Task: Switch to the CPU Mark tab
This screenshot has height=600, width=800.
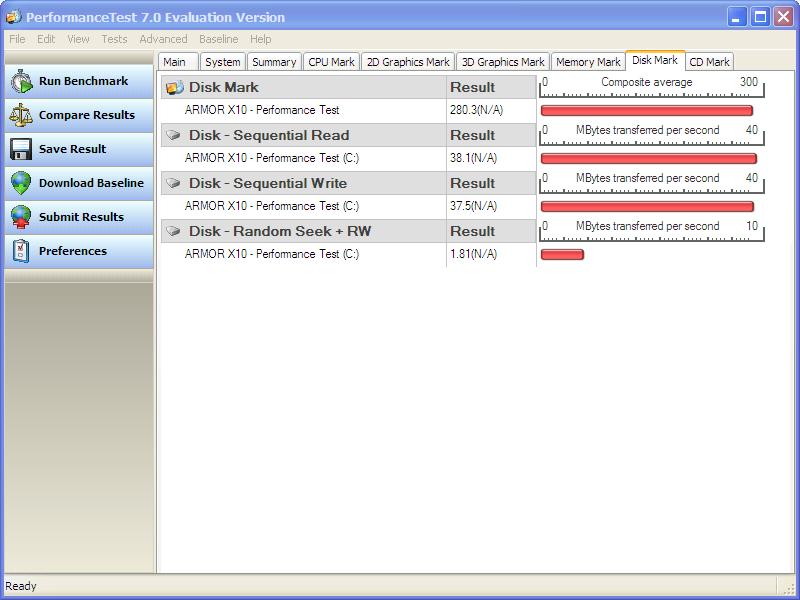Action: point(331,62)
